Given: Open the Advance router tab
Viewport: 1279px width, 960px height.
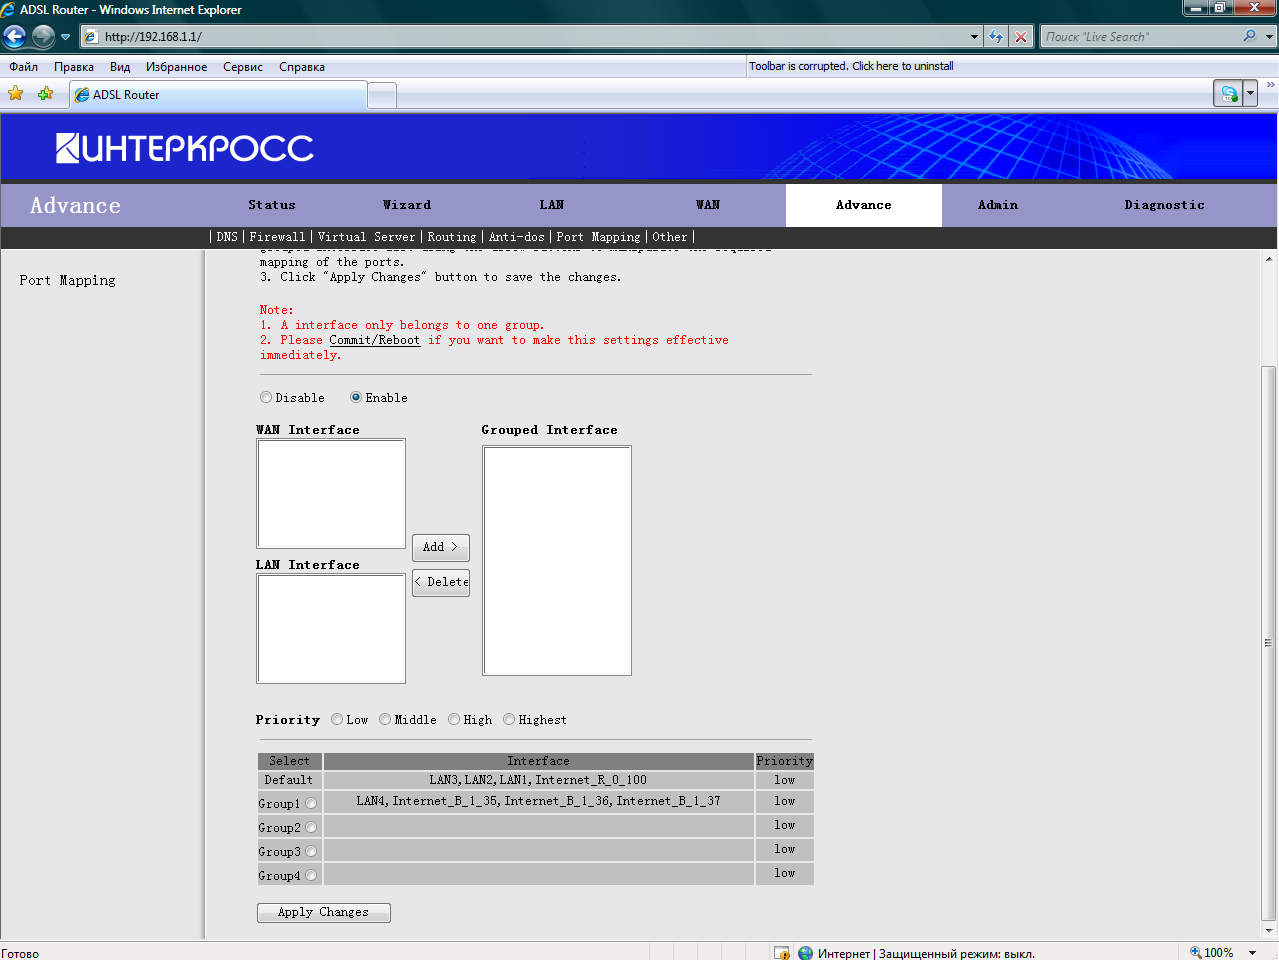Looking at the screenshot, I should [x=864, y=205].
